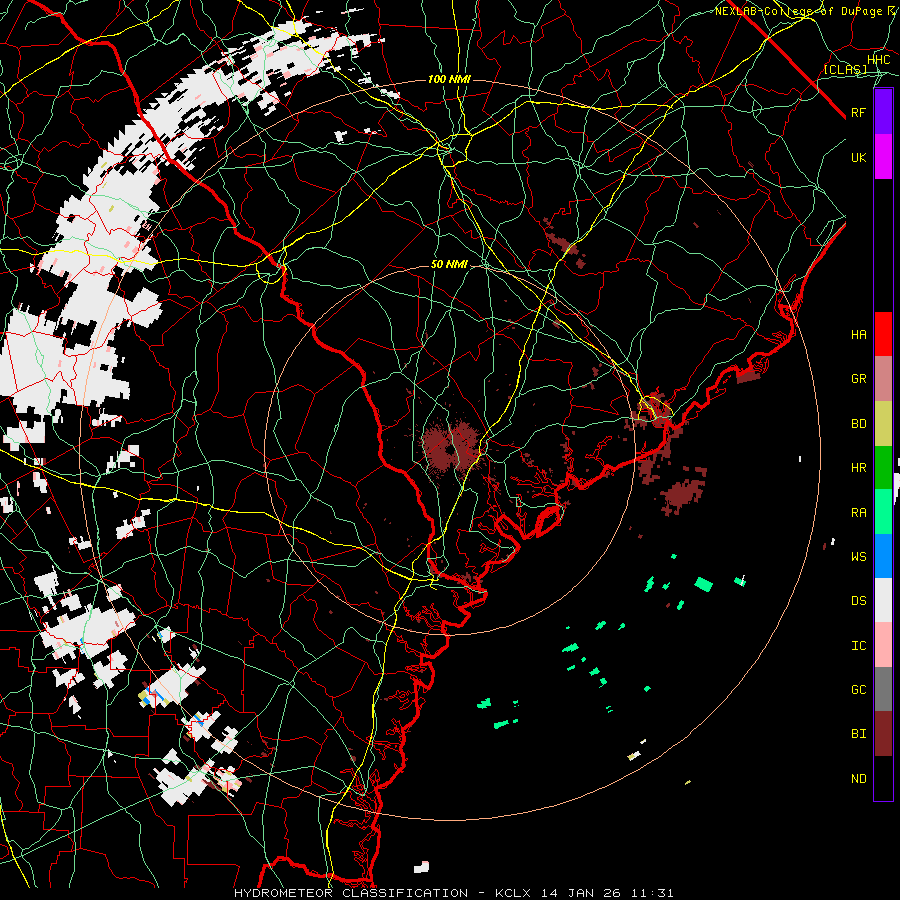Click the 50 NMI range ring label
This screenshot has width=900, height=900.
(449, 264)
